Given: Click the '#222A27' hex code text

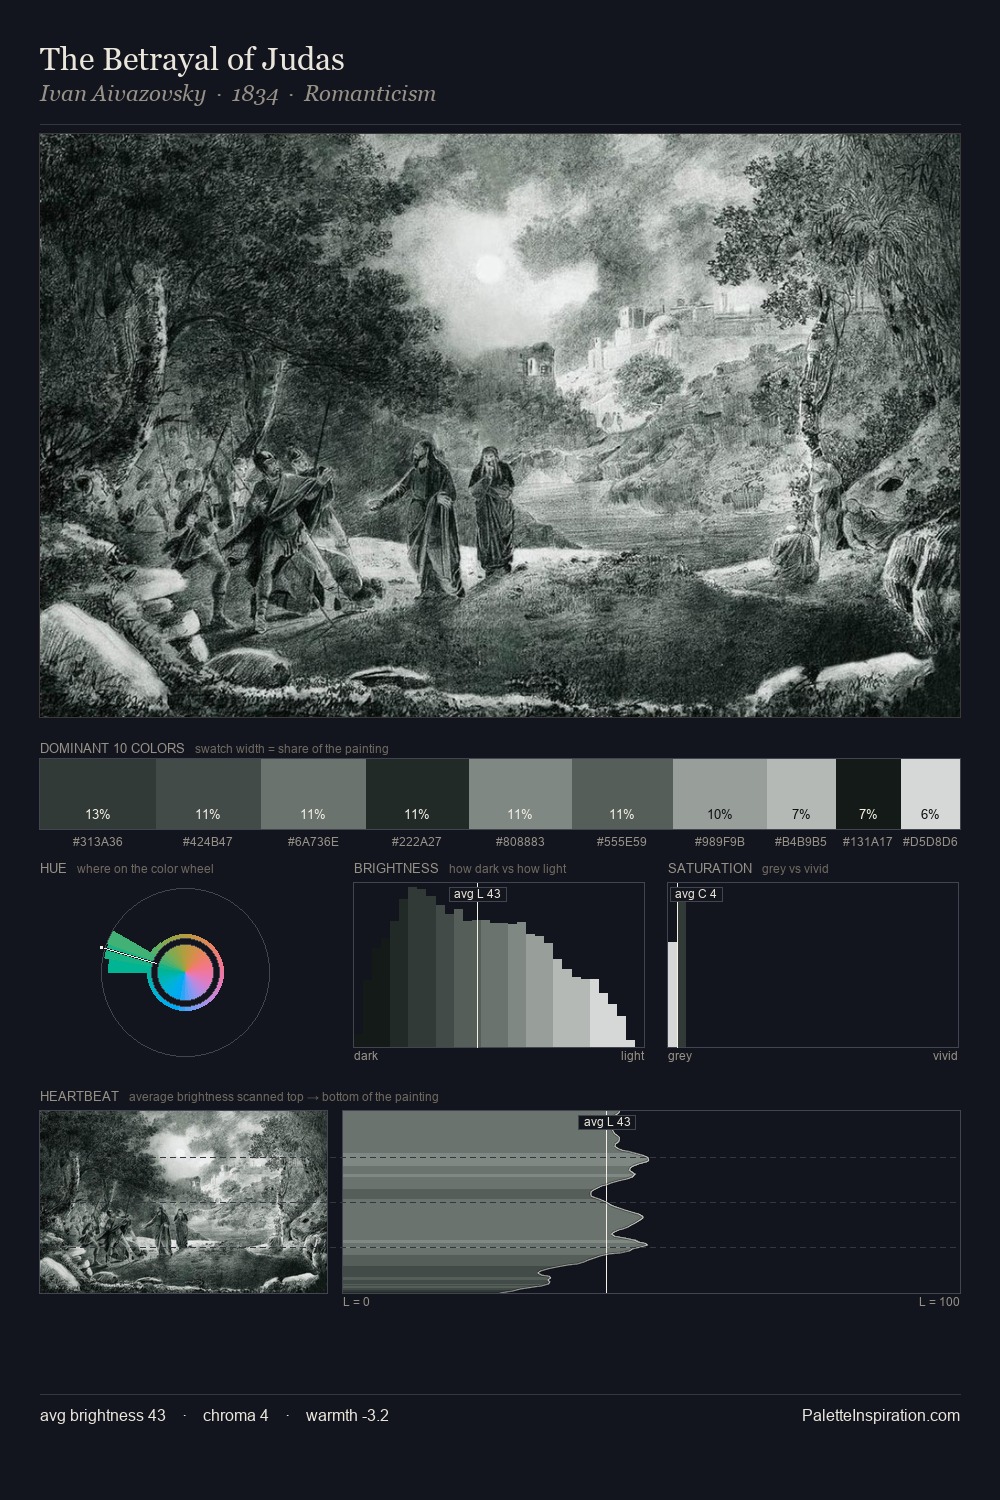Looking at the screenshot, I should 417,842.
